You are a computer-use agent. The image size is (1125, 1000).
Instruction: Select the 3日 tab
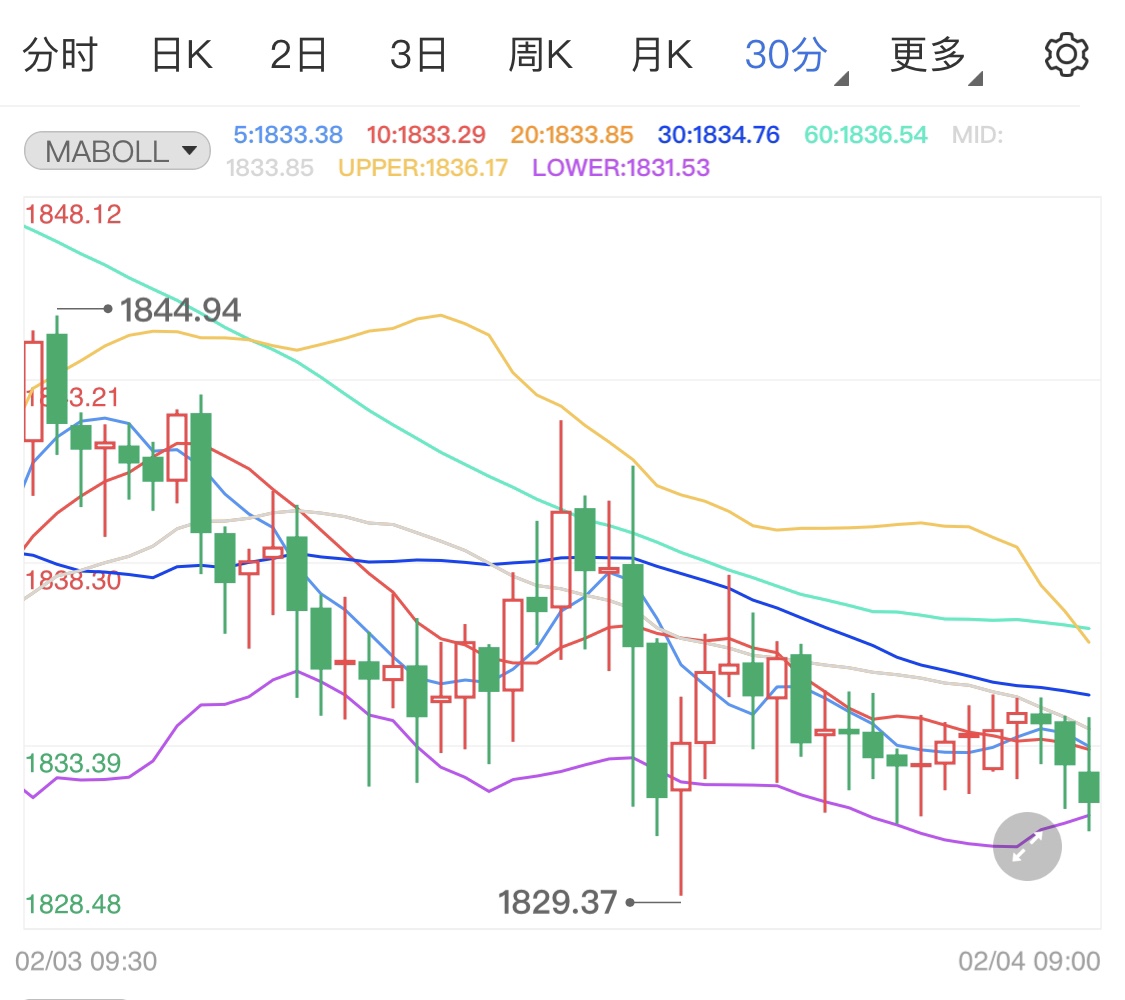coord(418,55)
